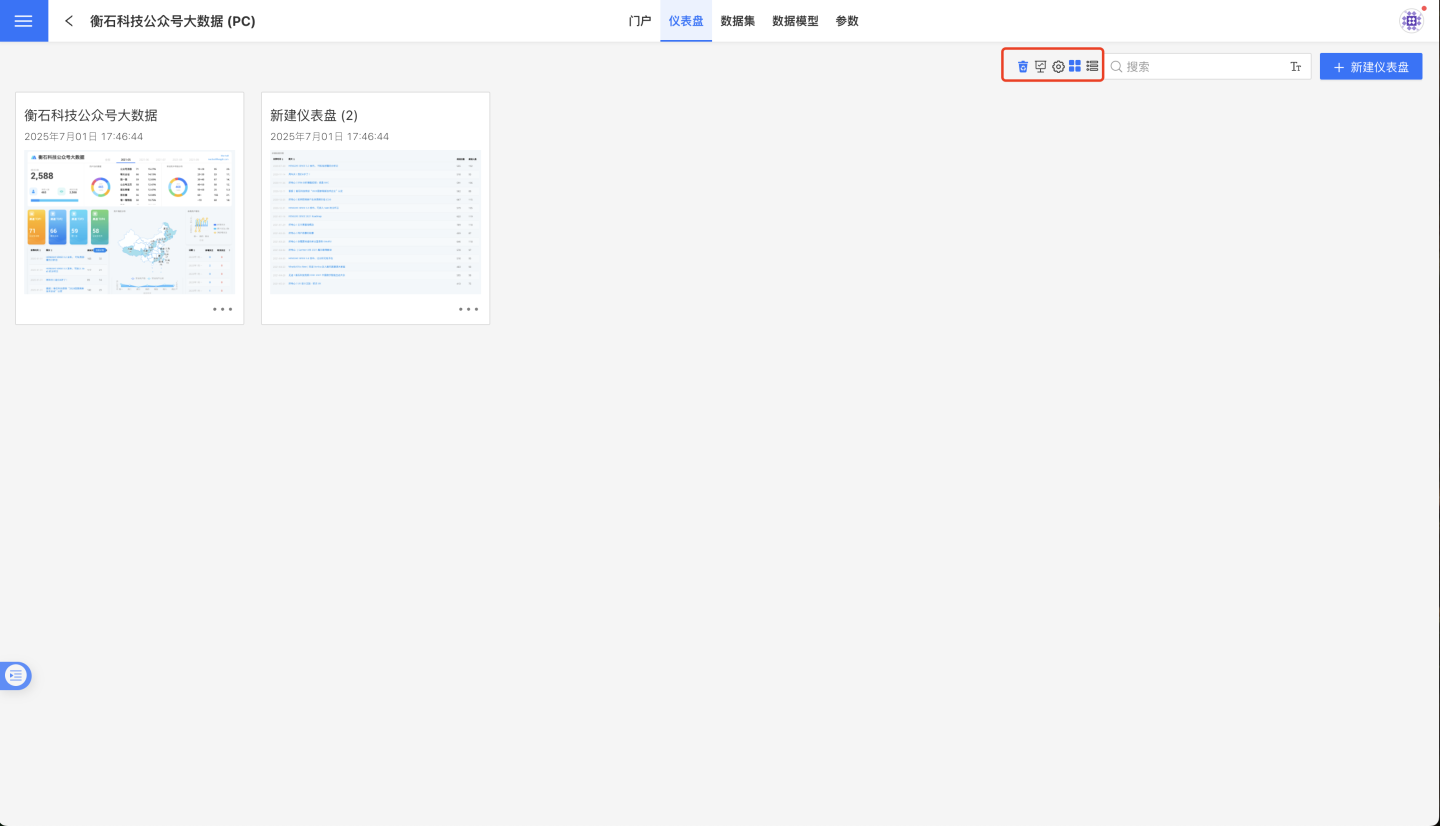Image resolution: width=1440 pixels, height=826 pixels.
Task: Click the back arrow beside the app title
Action: pyautogui.click(x=69, y=21)
